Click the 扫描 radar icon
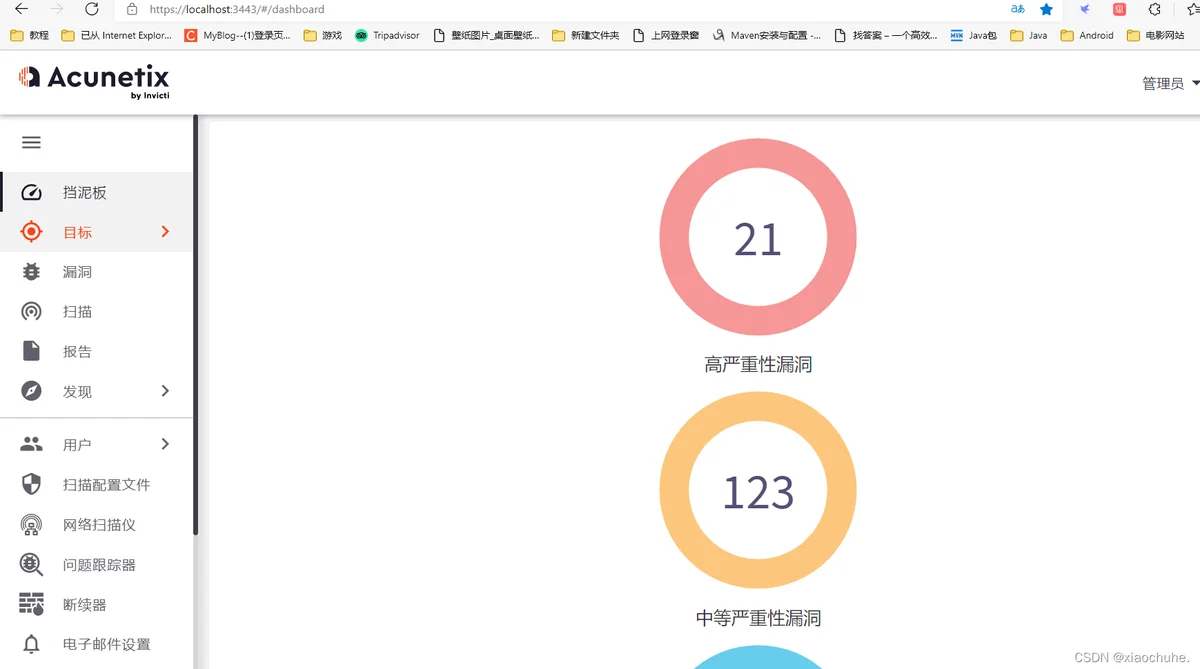 [31, 312]
